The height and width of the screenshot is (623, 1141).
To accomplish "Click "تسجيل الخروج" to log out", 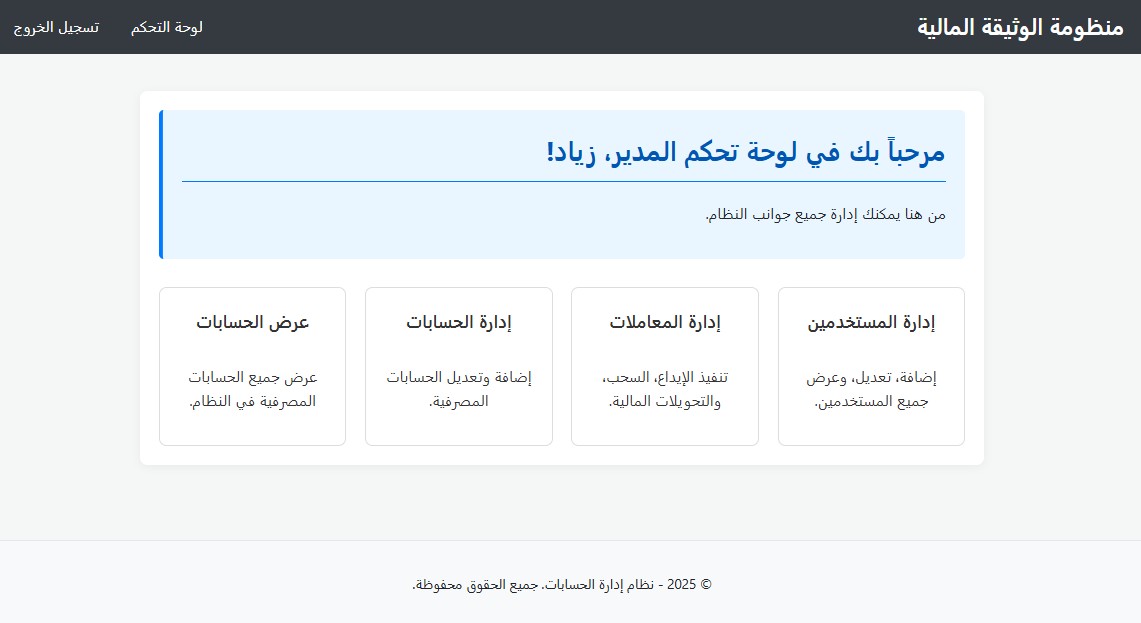I will coord(57,27).
